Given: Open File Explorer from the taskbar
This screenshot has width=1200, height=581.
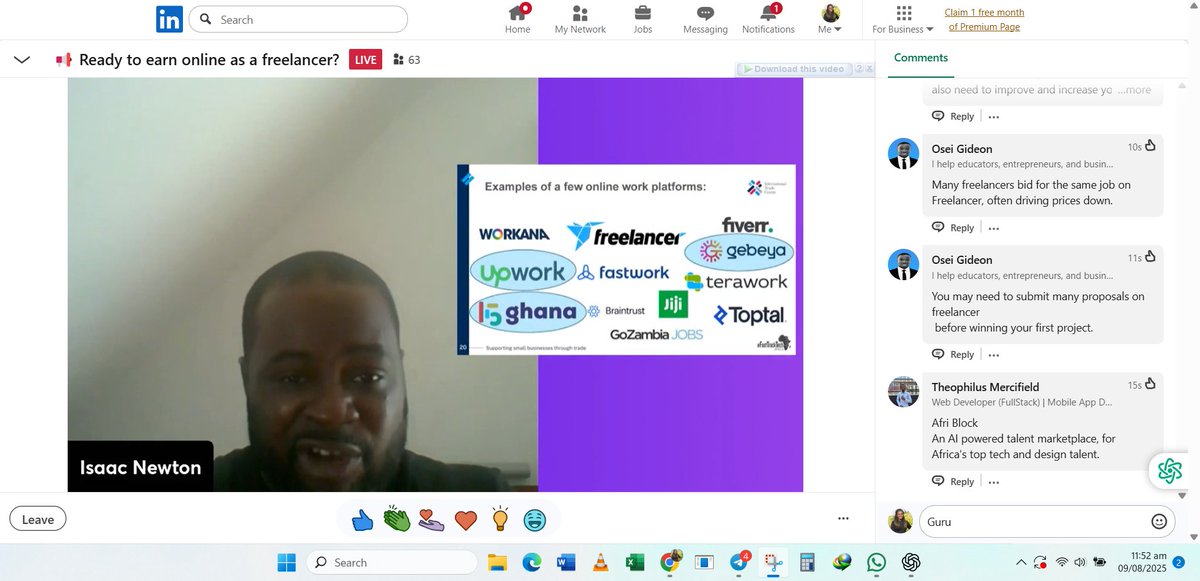Looking at the screenshot, I should [496, 562].
